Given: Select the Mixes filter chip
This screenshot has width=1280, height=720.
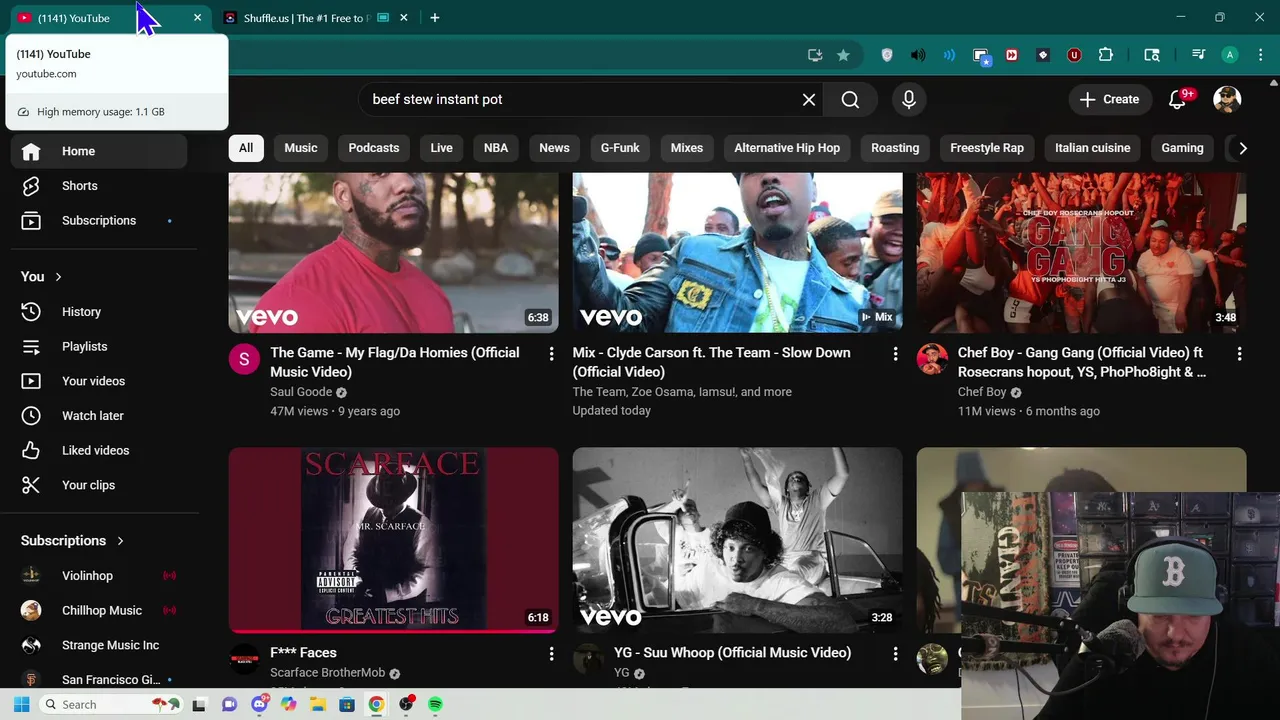Looking at the screenshot, I should [x=687, y=148].
